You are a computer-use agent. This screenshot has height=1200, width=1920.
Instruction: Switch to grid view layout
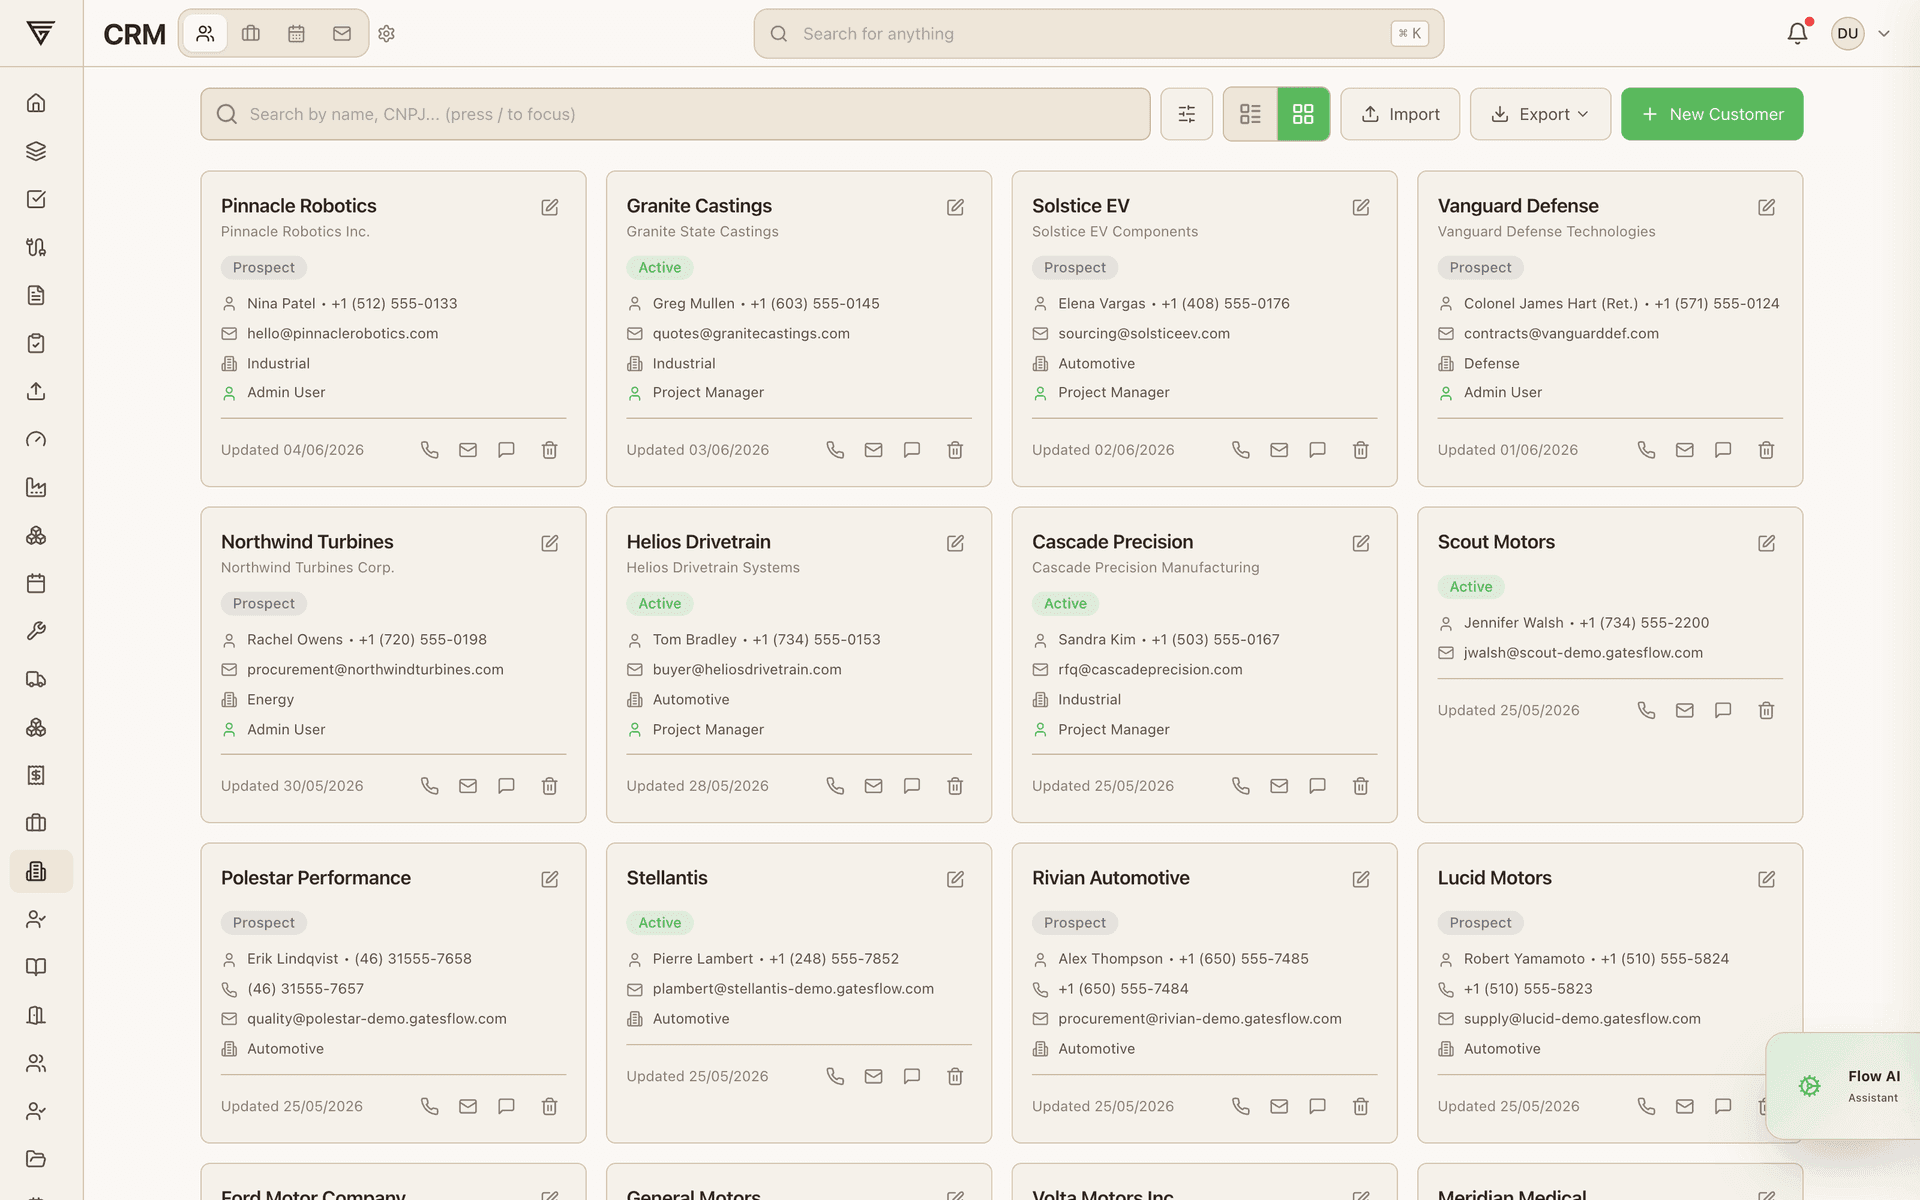pyautogui.click(x=1303, y=114)
